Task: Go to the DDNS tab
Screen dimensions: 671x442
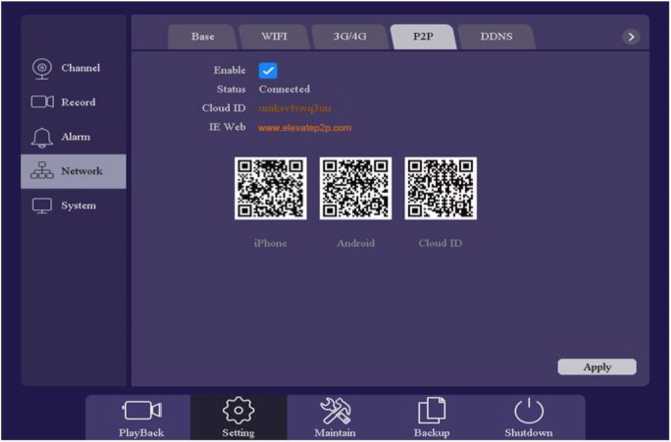Action: pos(497,37)
